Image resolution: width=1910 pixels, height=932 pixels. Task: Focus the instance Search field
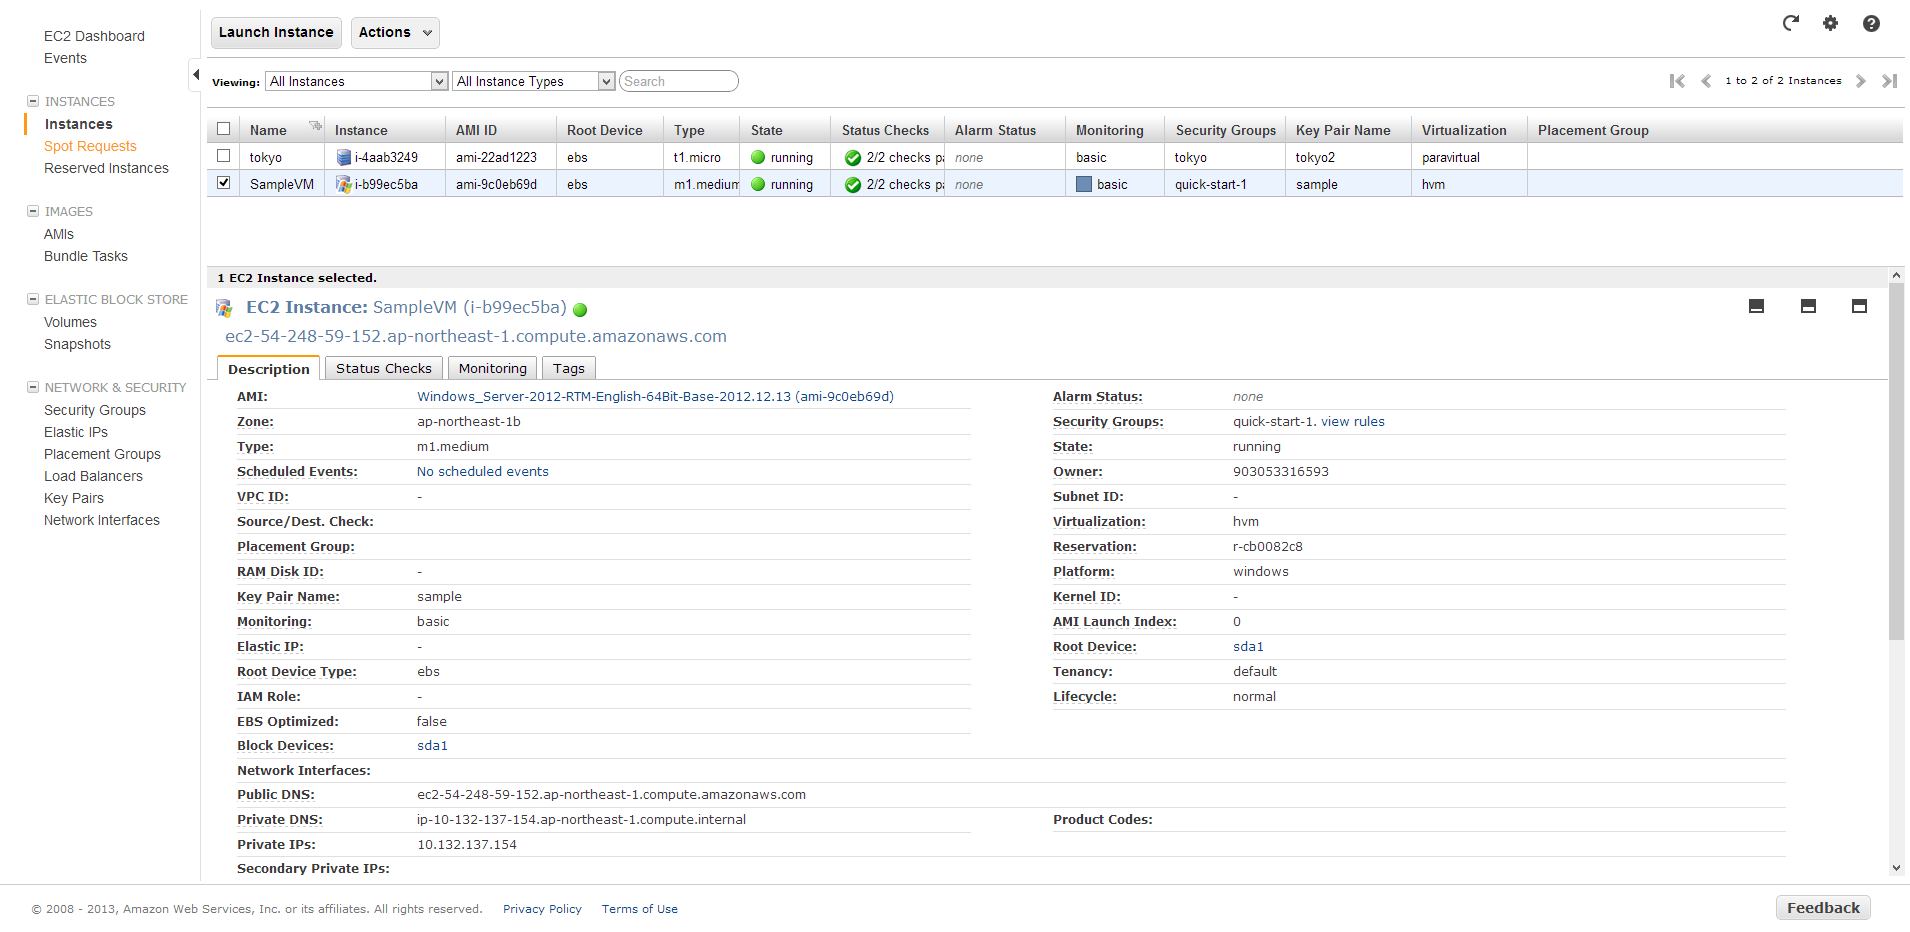point(679,81)
